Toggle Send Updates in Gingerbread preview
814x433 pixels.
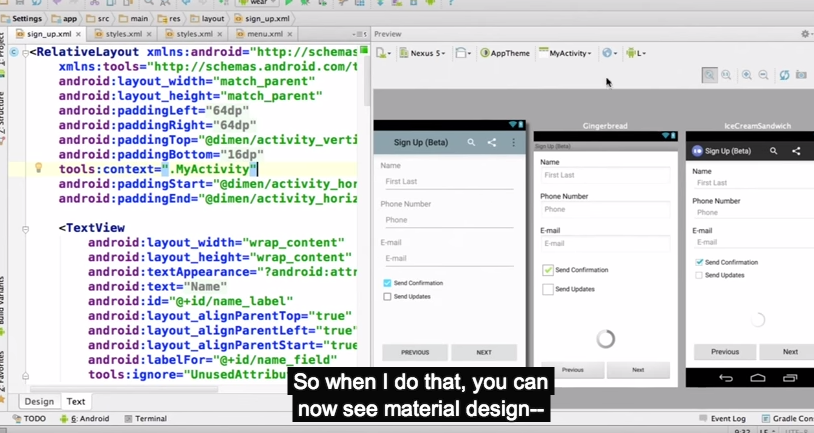coord(548,289)
